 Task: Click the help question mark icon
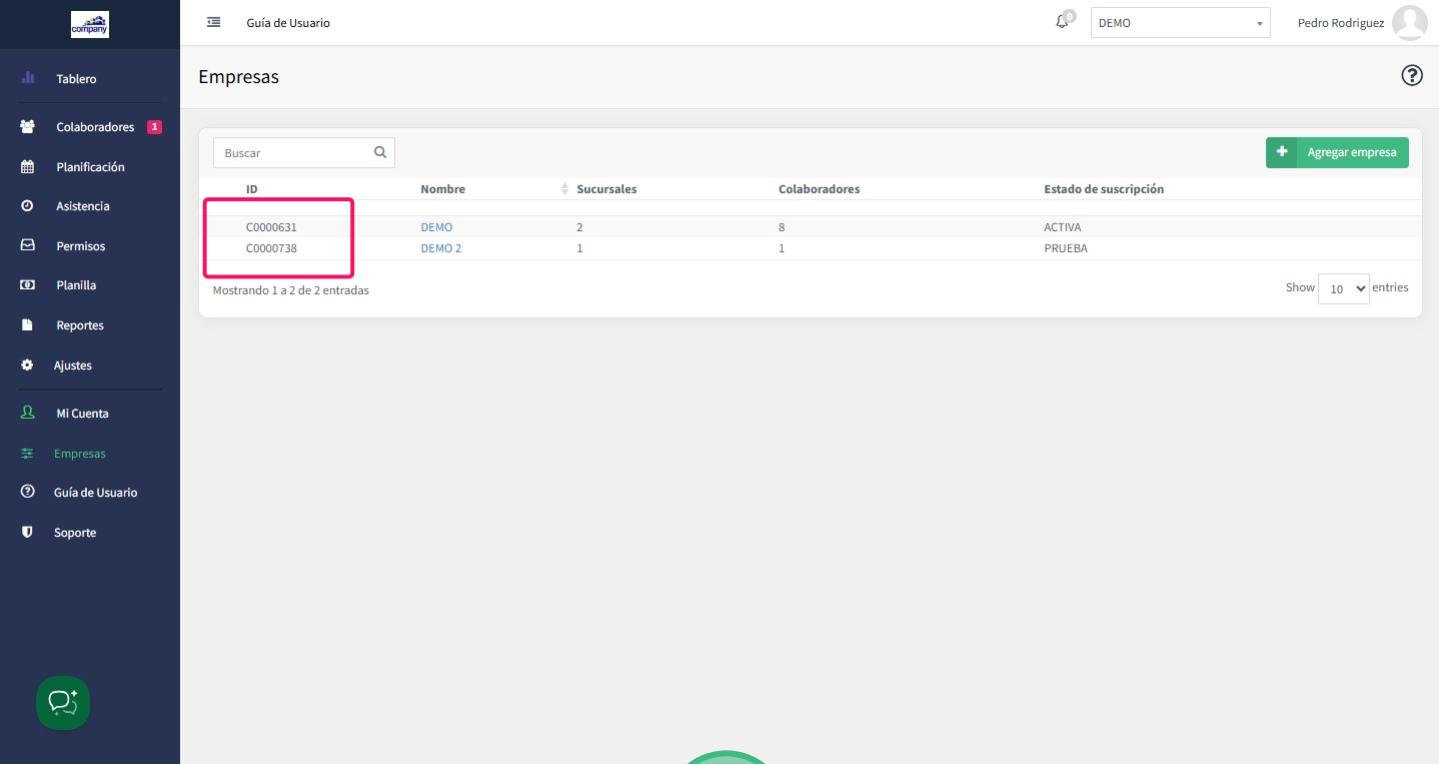(x=1412, y=76)
